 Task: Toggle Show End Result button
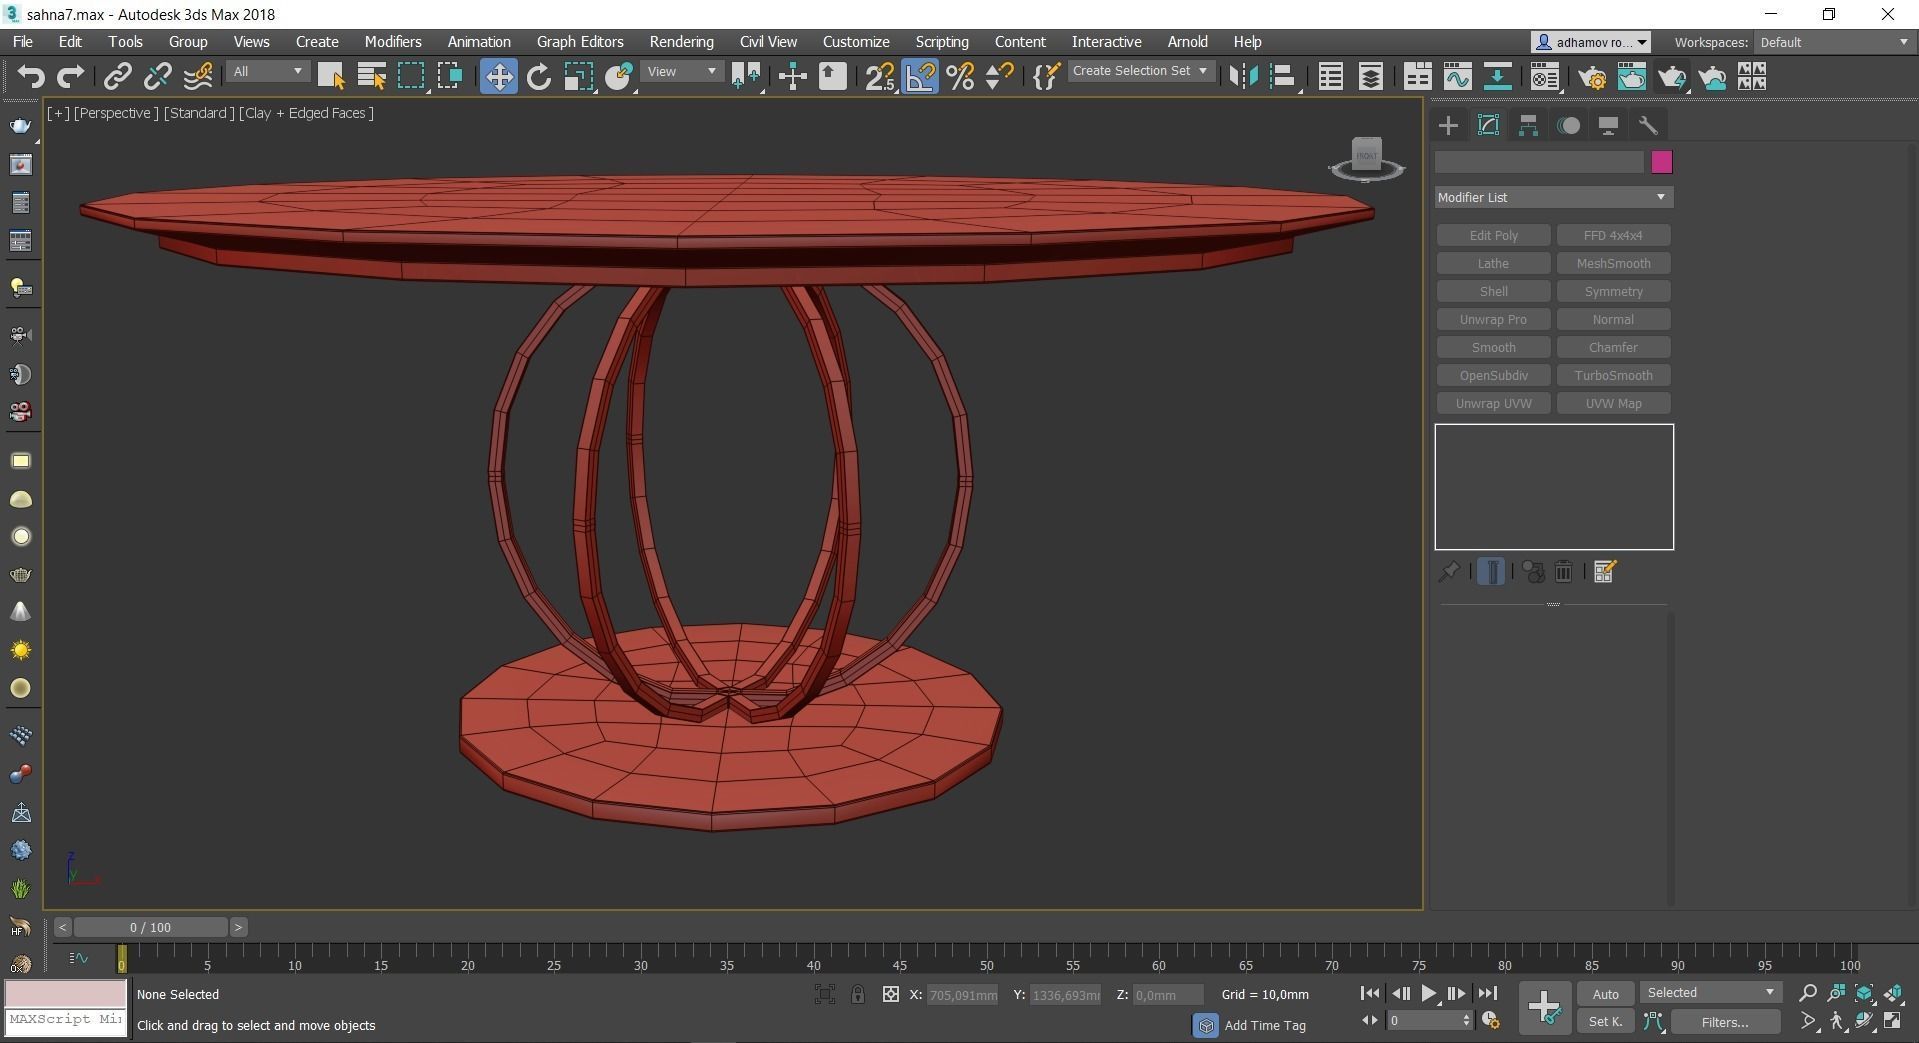pyautogui.click(x=1490, y=572)
